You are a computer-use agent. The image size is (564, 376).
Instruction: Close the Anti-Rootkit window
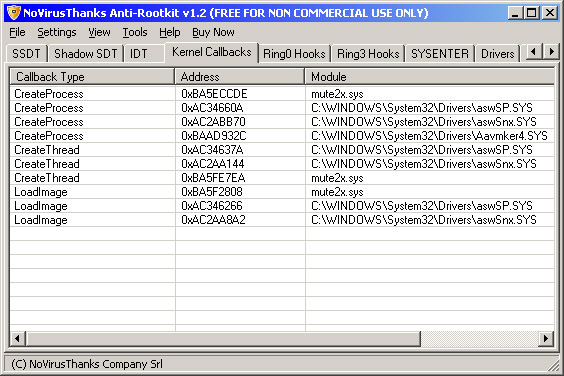click(x=550, y=13)
